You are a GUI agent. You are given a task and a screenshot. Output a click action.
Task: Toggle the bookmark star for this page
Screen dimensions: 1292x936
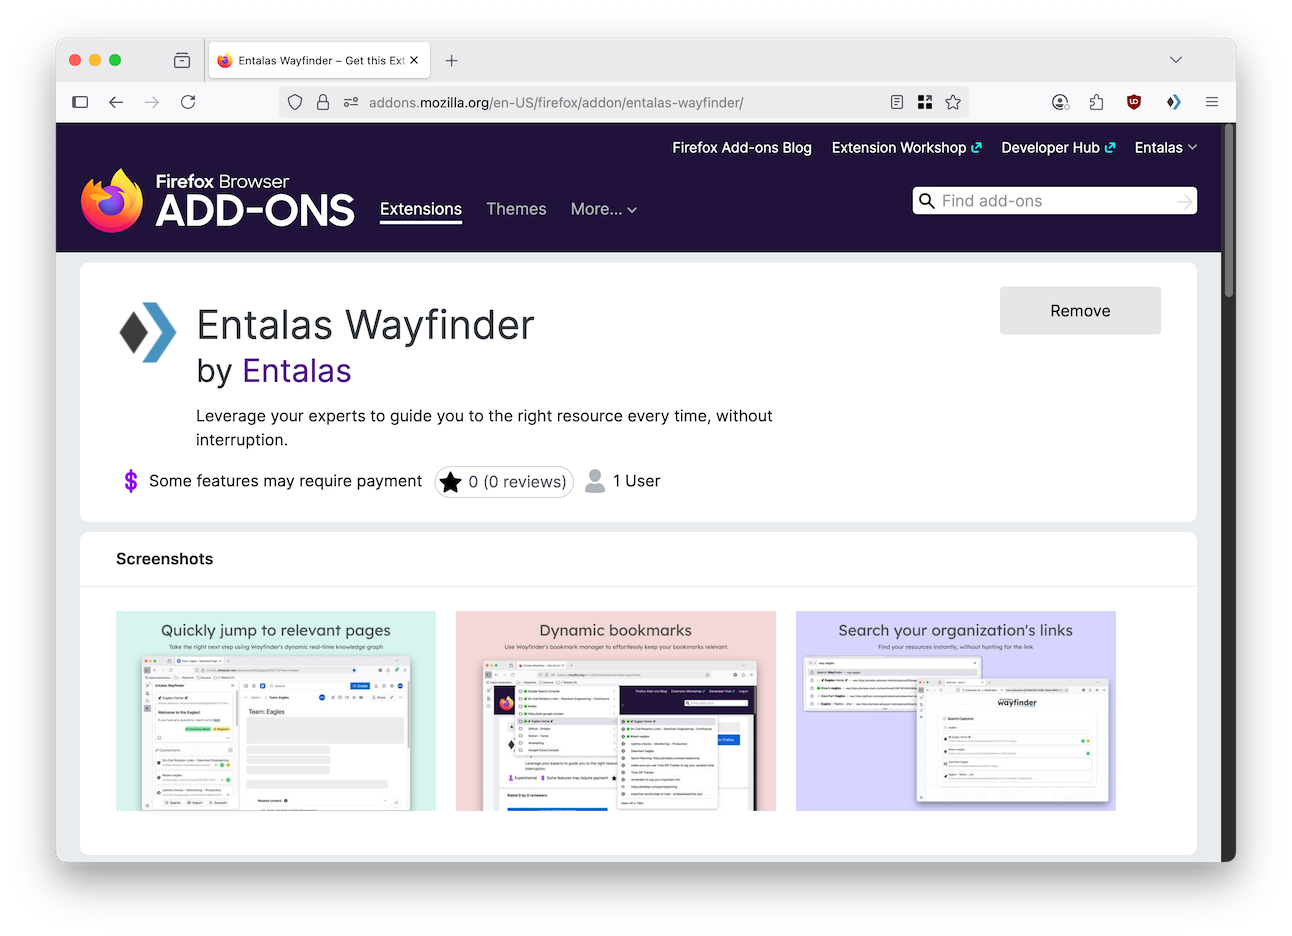pyautogui.click(x=952, y=101)
